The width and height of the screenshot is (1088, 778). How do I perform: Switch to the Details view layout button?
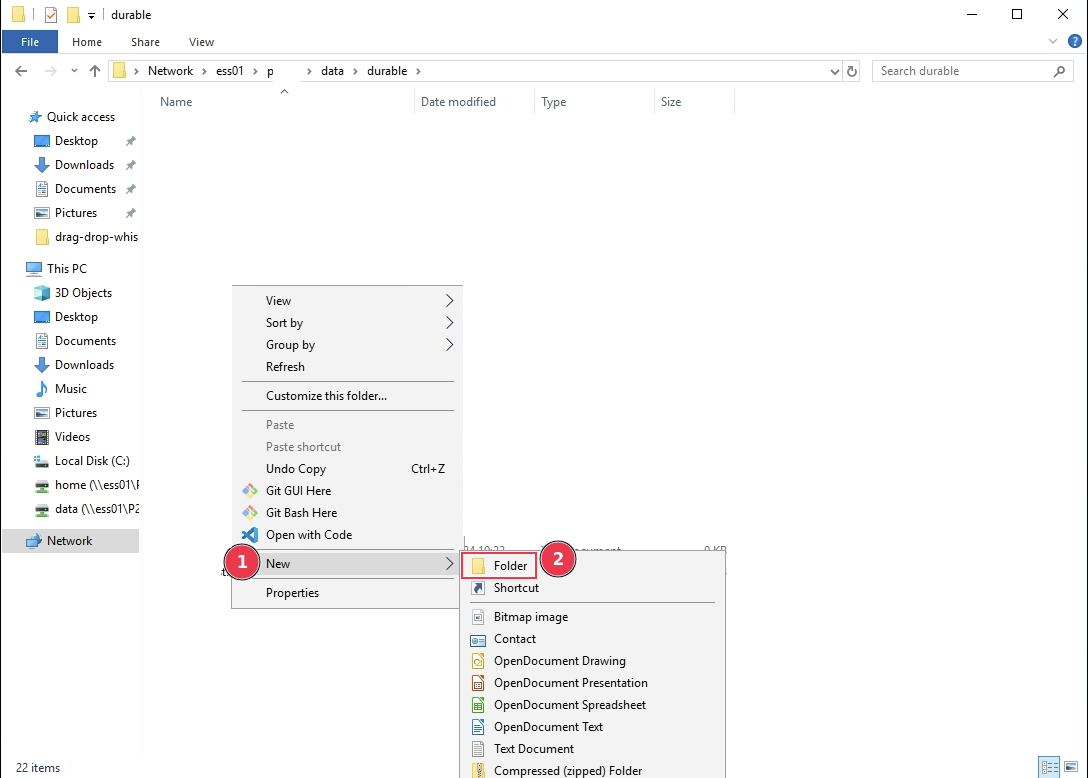pos(1049,767)
